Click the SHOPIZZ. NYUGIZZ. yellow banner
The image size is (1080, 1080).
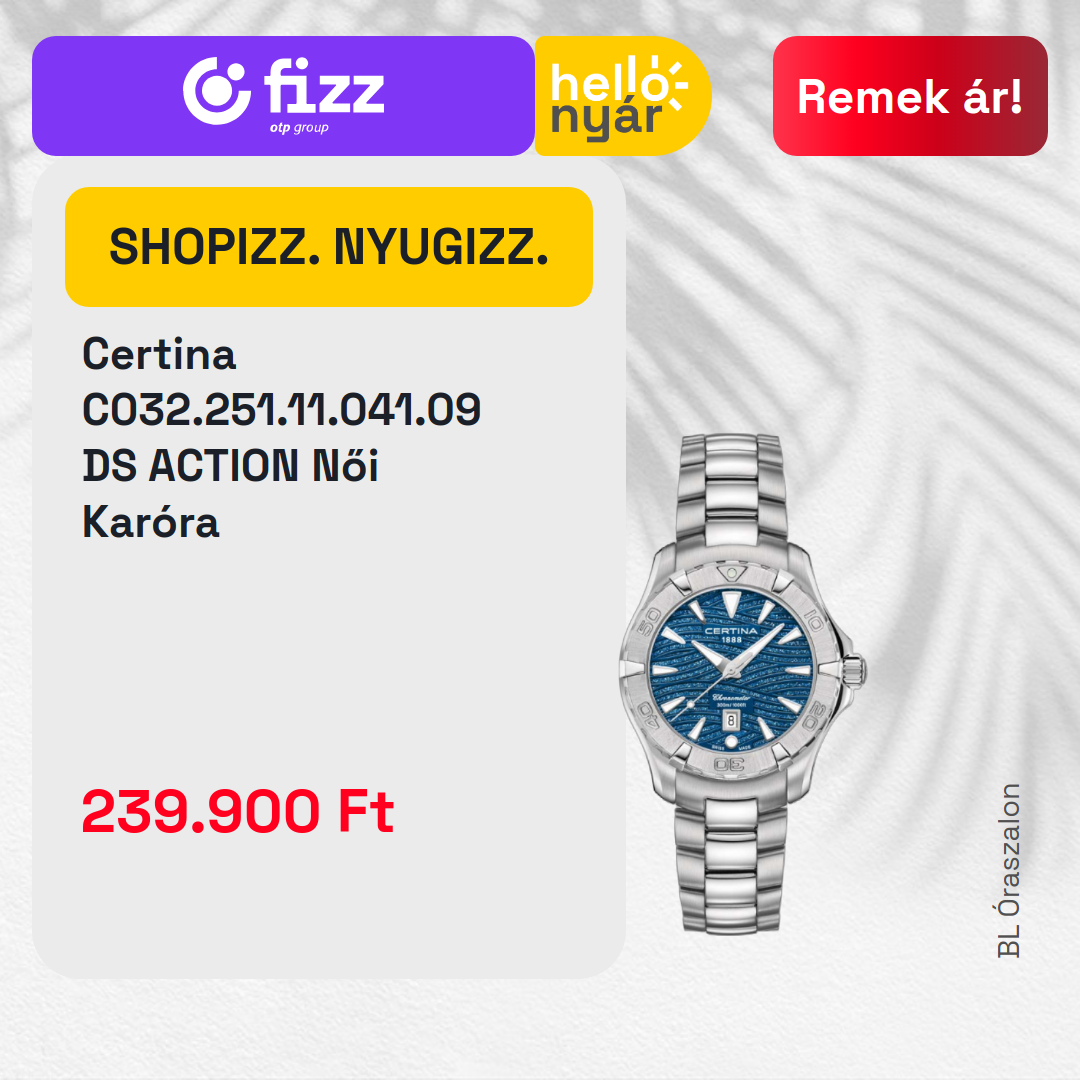[x=329, y=247]
